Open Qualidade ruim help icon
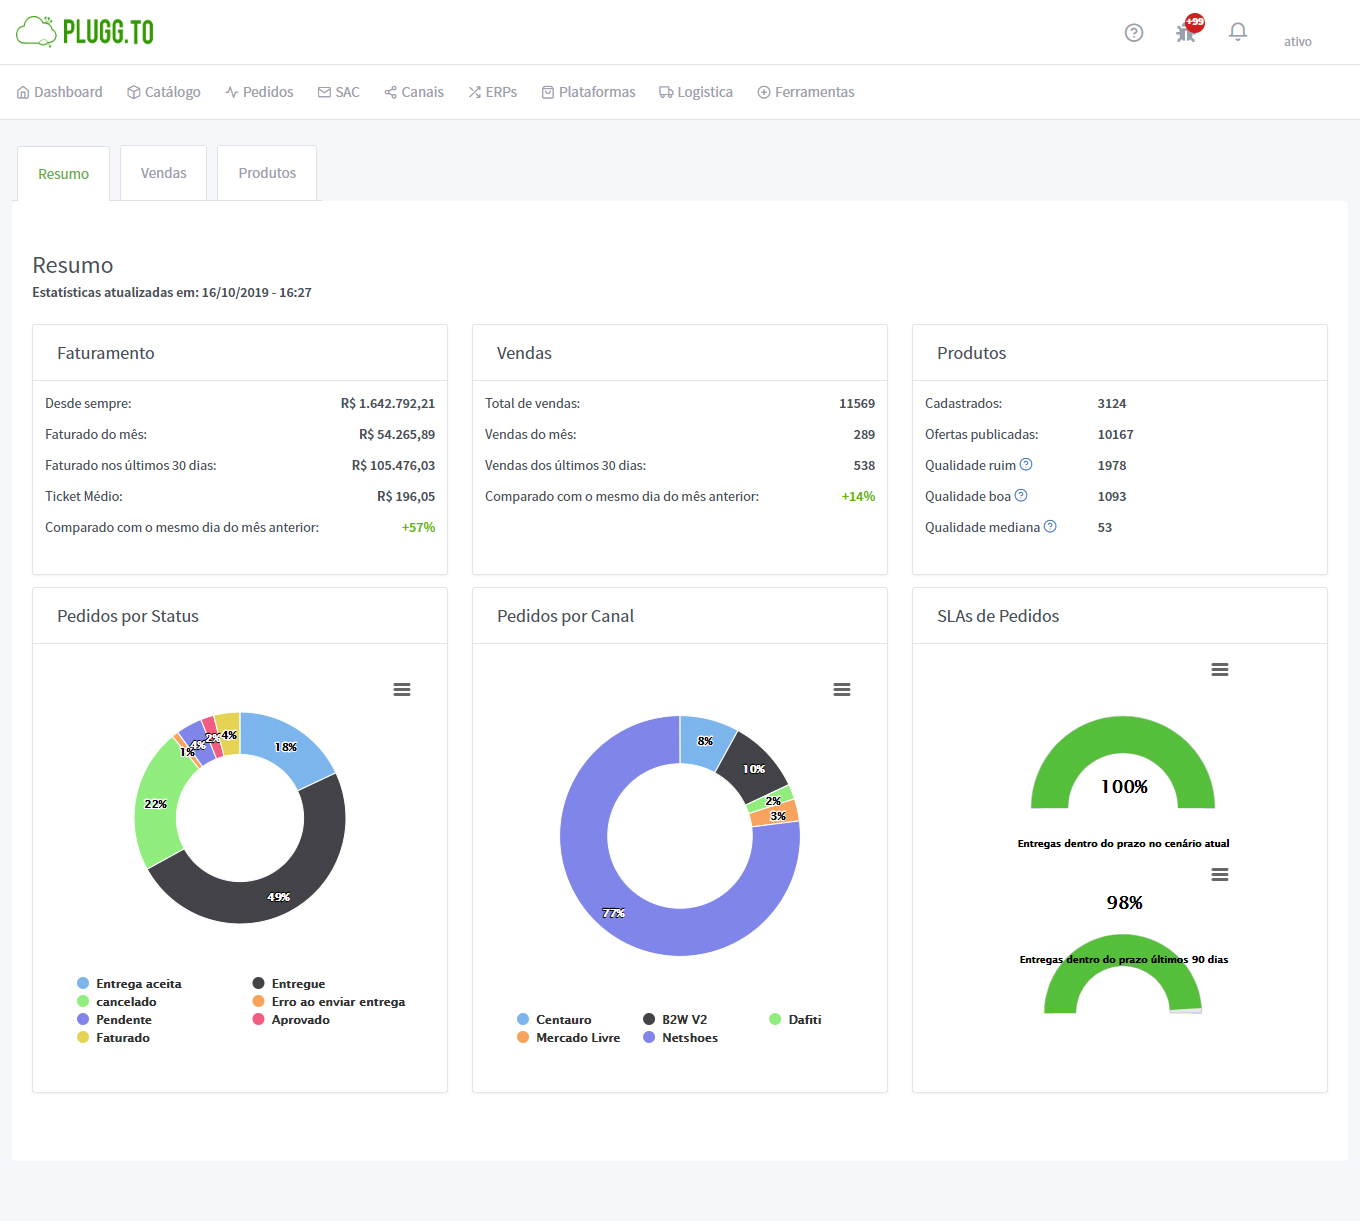 point(1026,464)
